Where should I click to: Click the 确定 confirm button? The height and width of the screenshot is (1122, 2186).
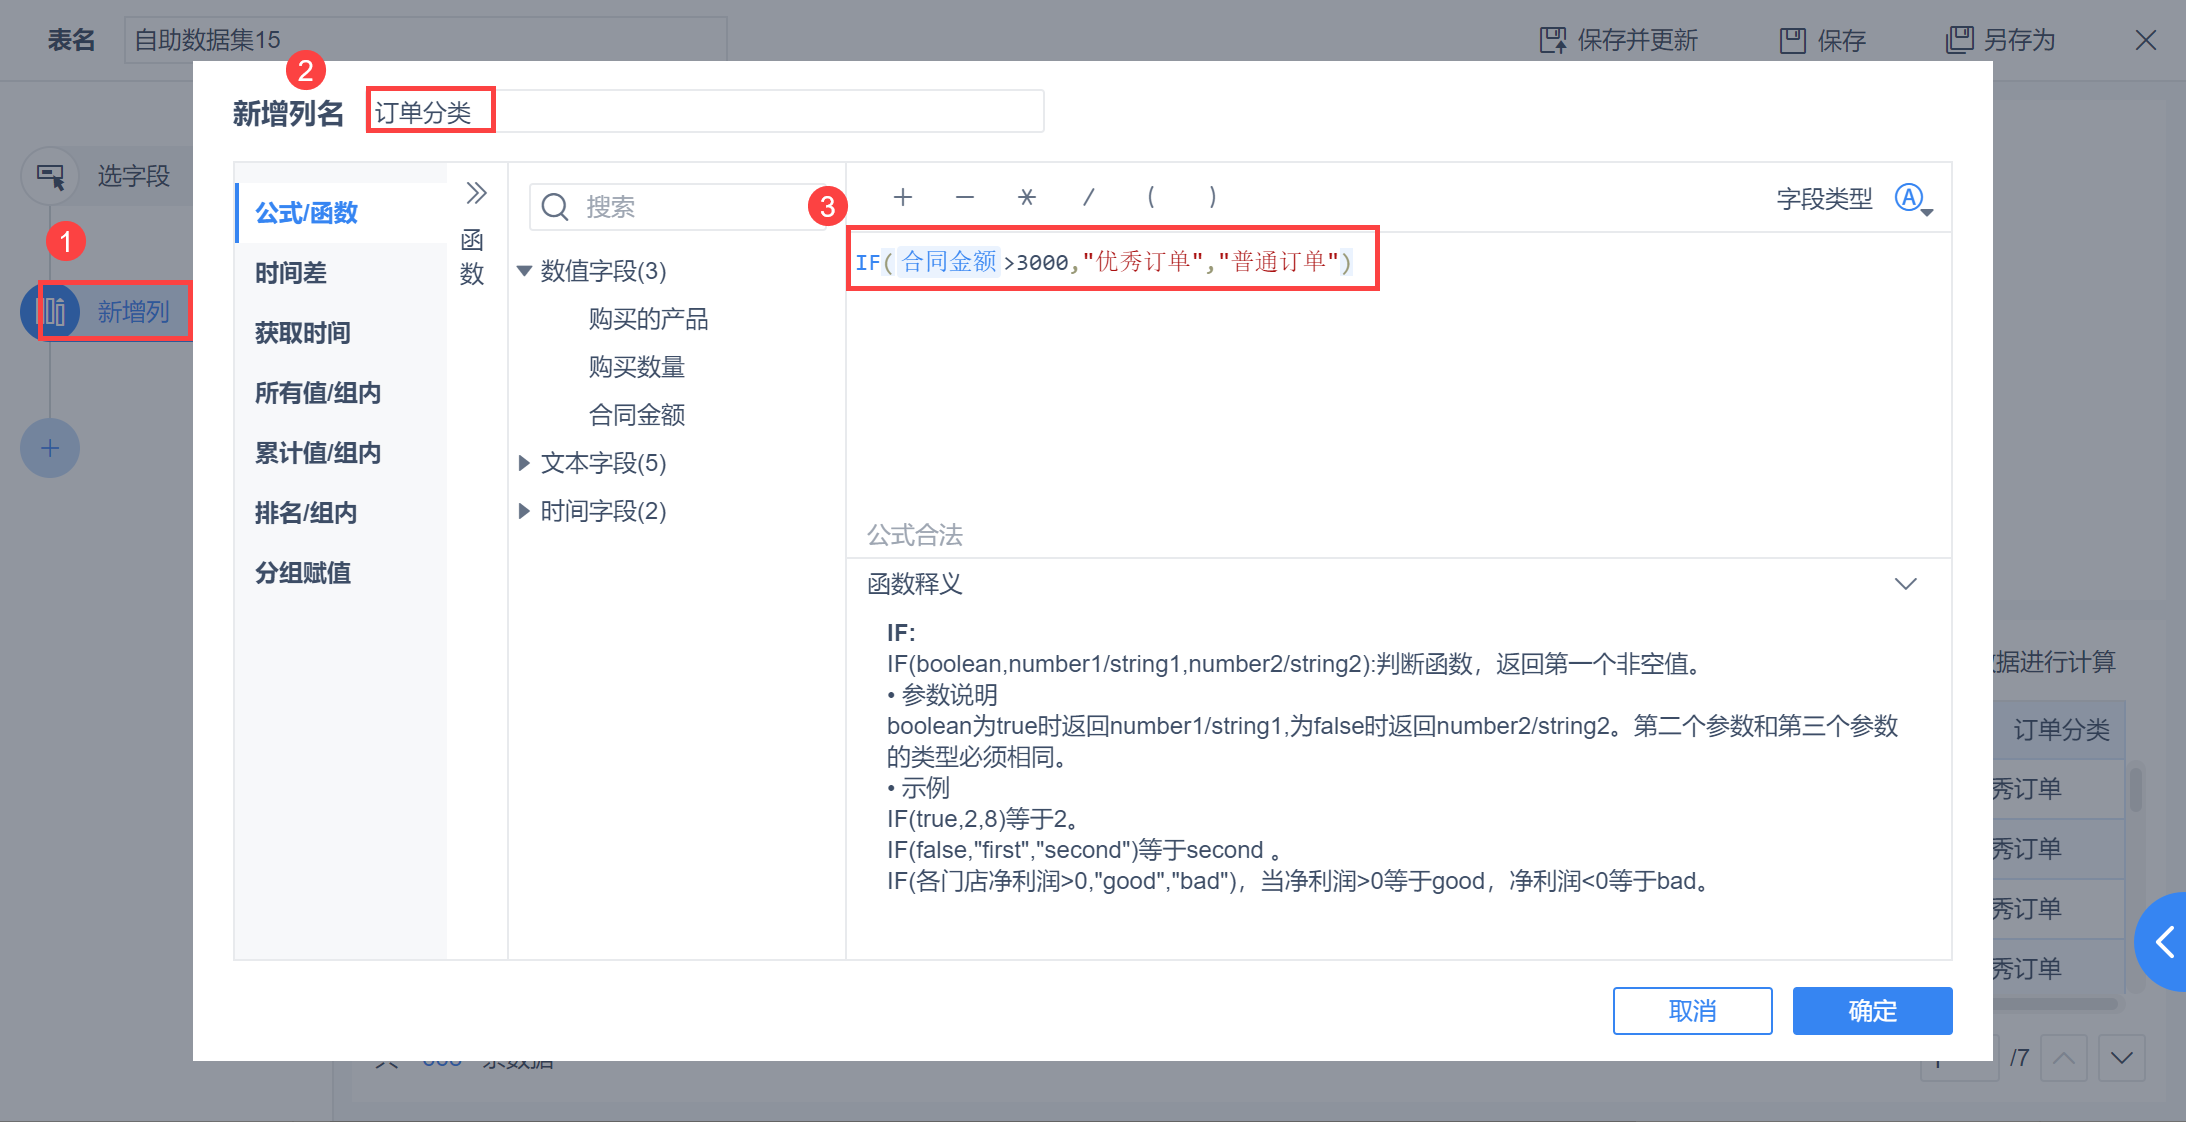pyautogui.click(x=1872, y=1011)
